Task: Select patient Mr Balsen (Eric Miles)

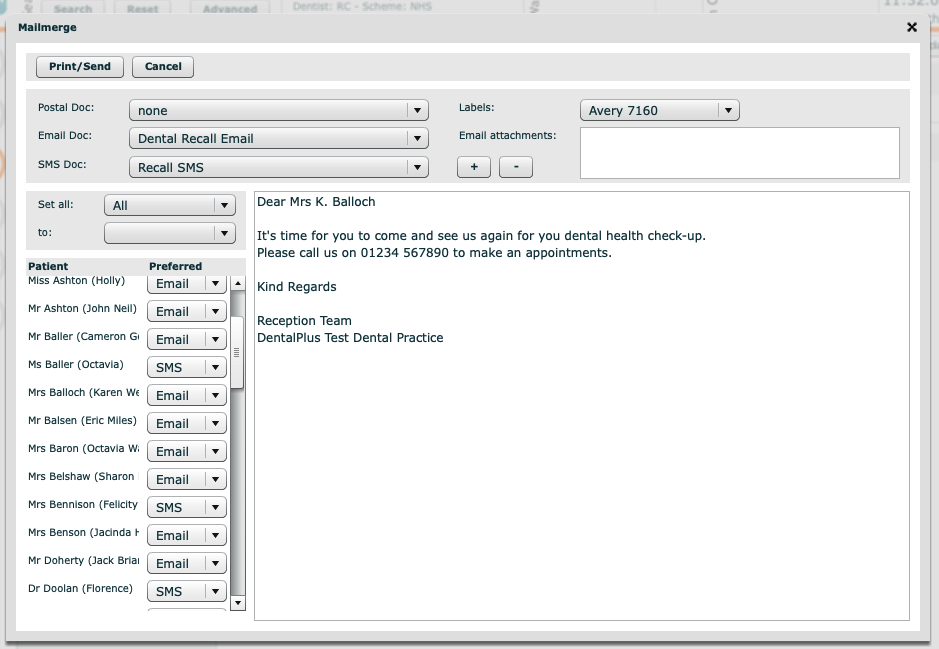Action: coord(82,421)
